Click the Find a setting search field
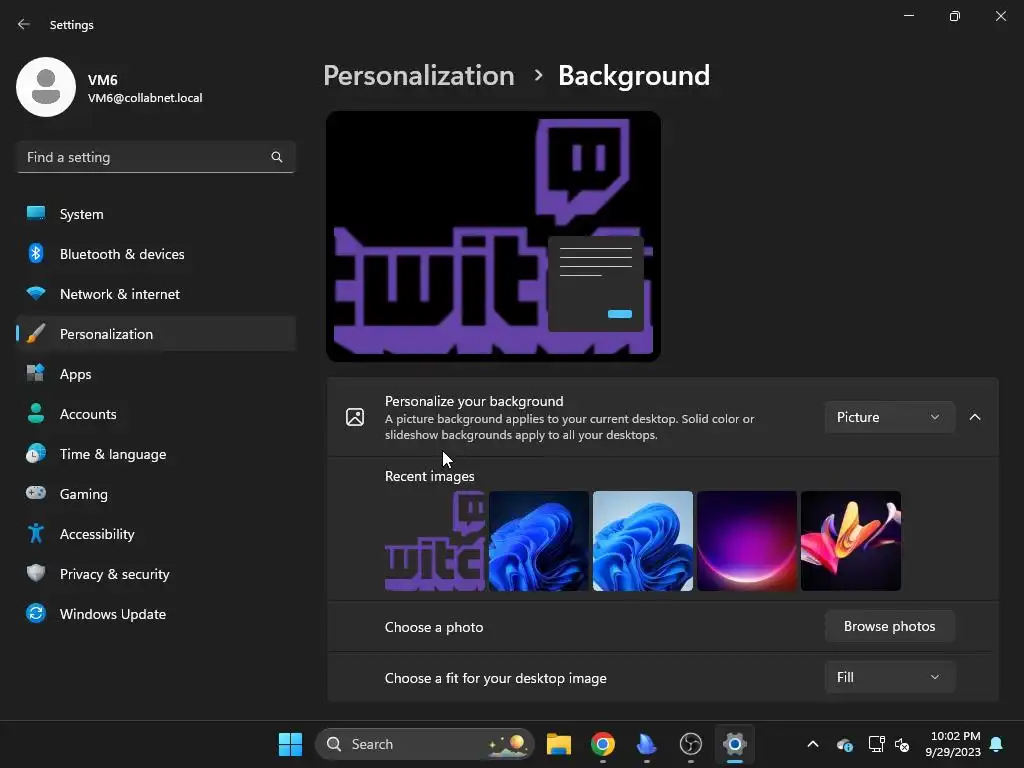The width and height of the screenshot is (1024, 768). 156,157
